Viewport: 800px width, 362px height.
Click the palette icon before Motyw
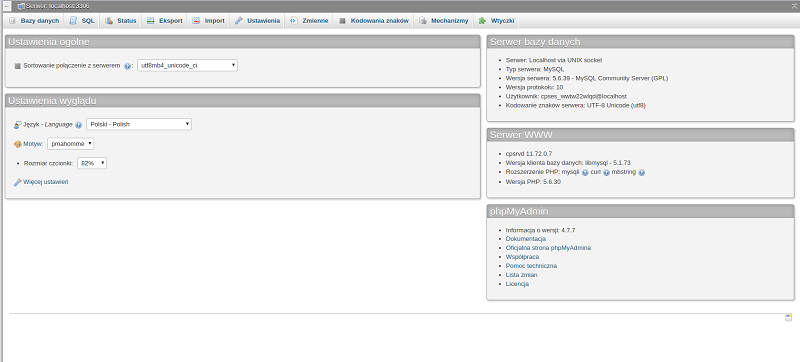18,144
